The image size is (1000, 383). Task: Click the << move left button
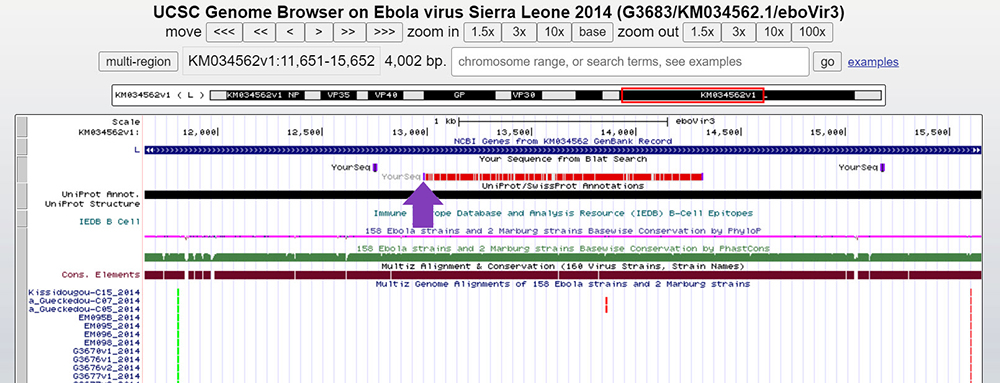pyautogui.click(x=260, y=33)
